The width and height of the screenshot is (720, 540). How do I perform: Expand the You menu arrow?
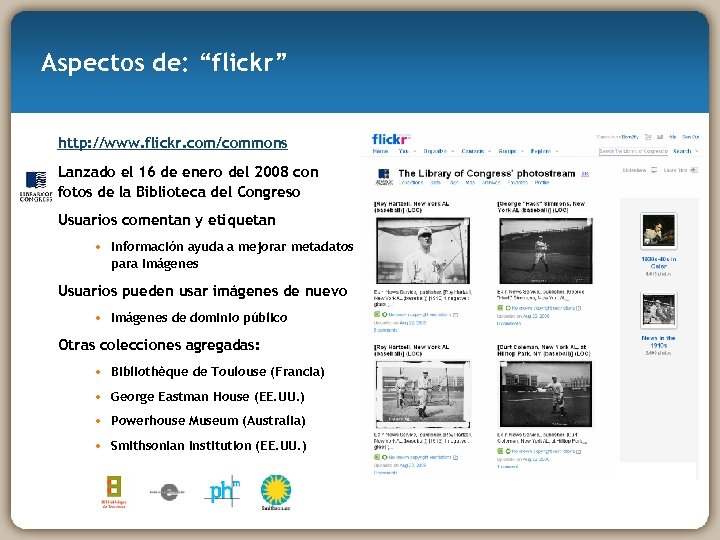coord(415,151)
